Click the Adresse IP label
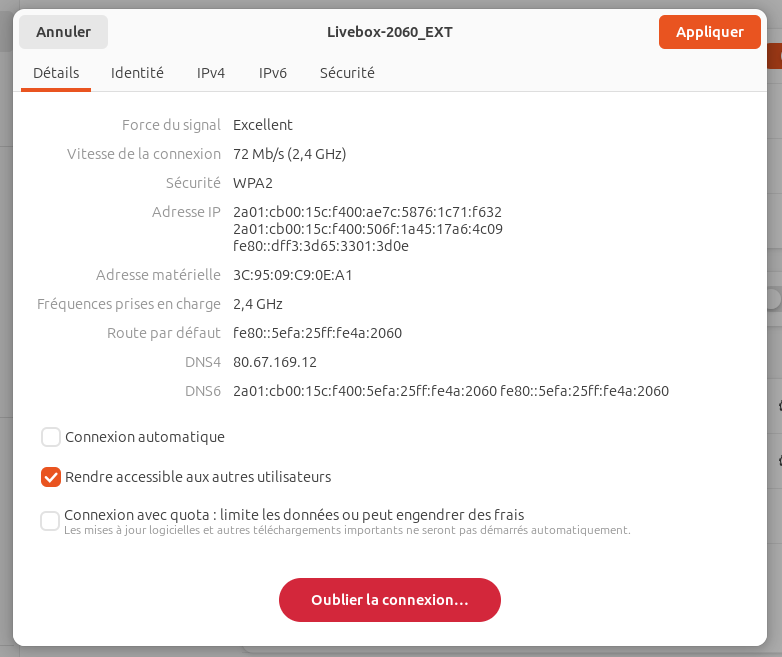This screenshot has height=657, width=782. 186,212
